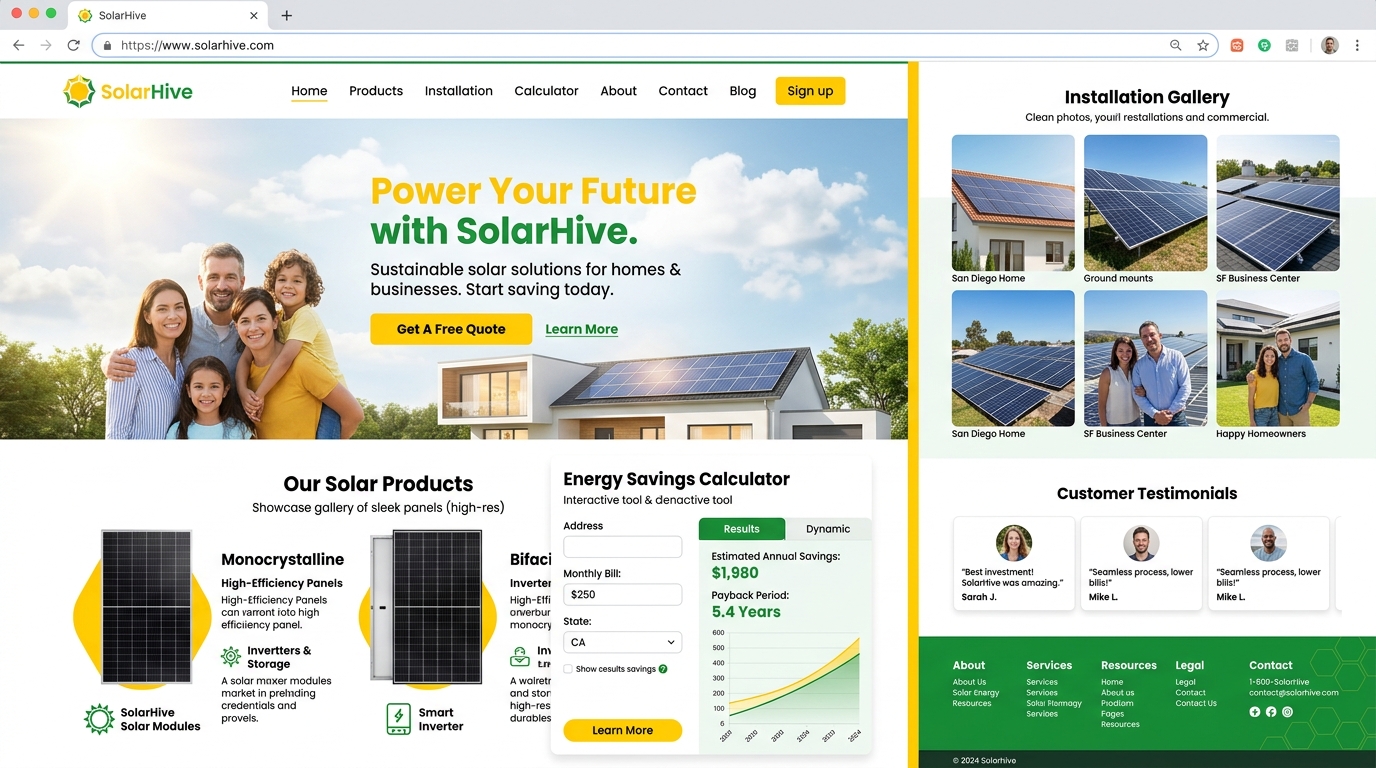Click the calculator Learn More button
Screen dimensions: 1376x768
coord(622,730)
